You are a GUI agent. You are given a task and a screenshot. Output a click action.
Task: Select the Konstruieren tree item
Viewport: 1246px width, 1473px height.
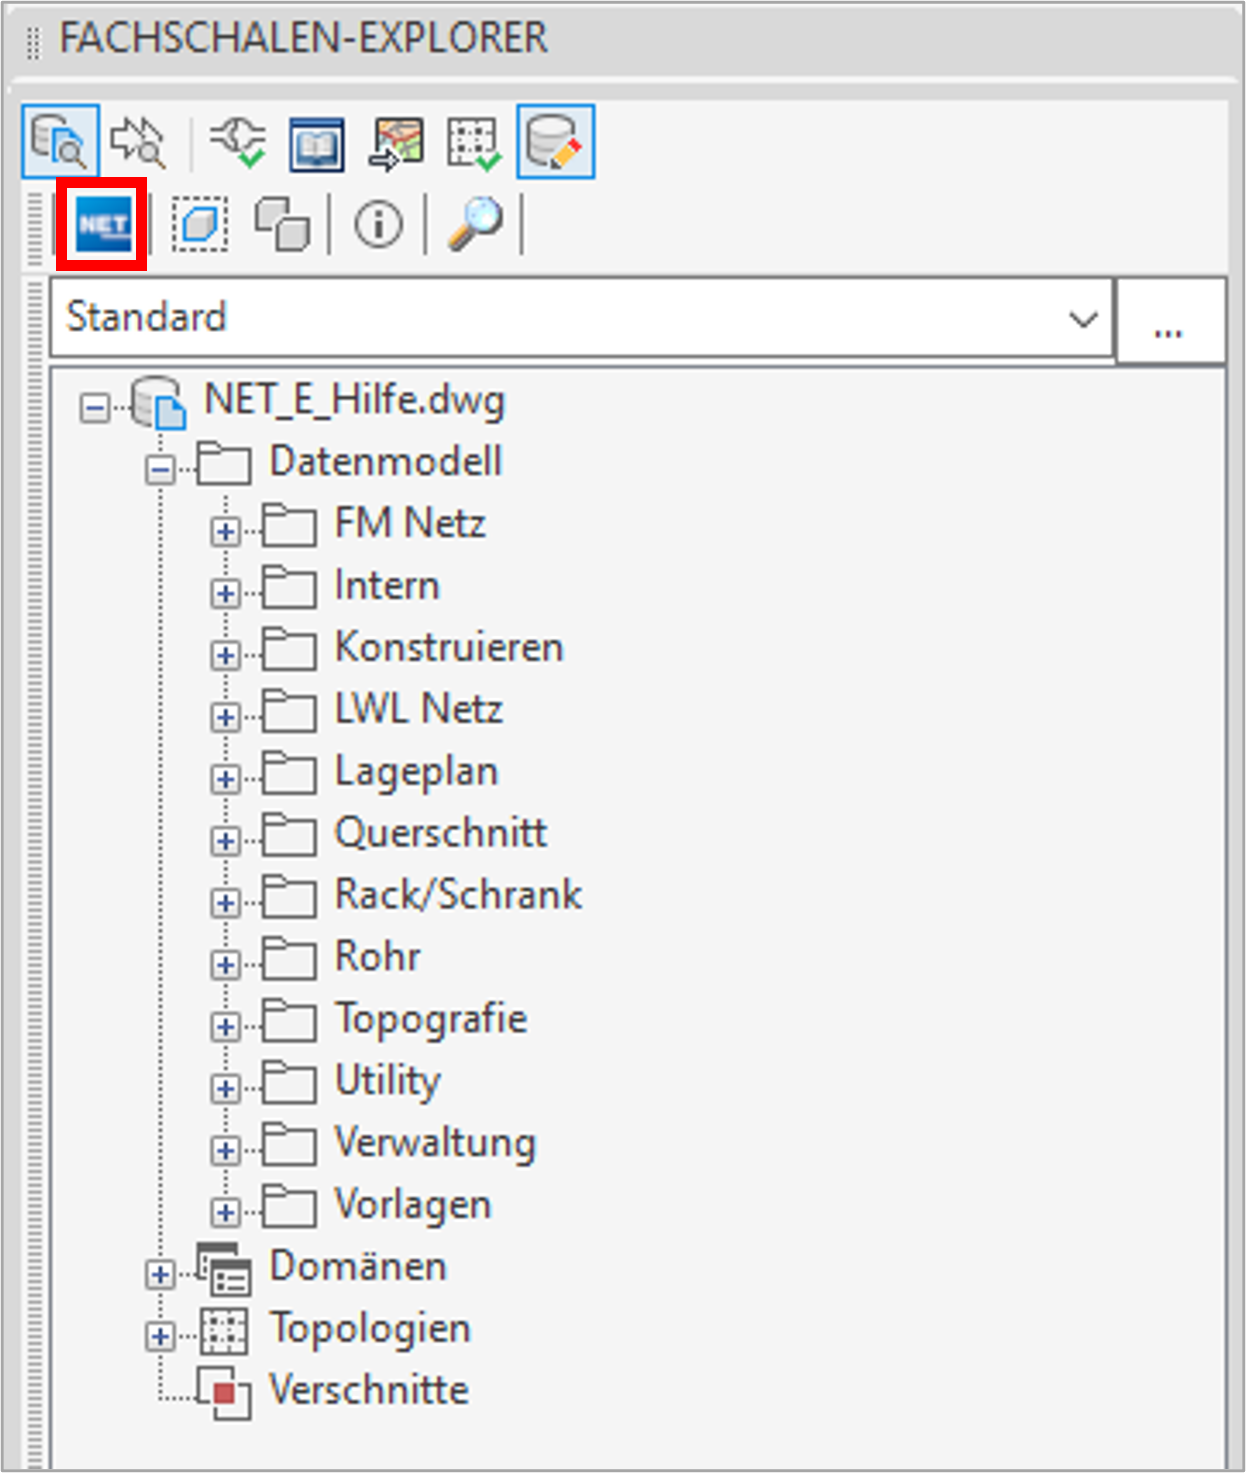(449, 648)
